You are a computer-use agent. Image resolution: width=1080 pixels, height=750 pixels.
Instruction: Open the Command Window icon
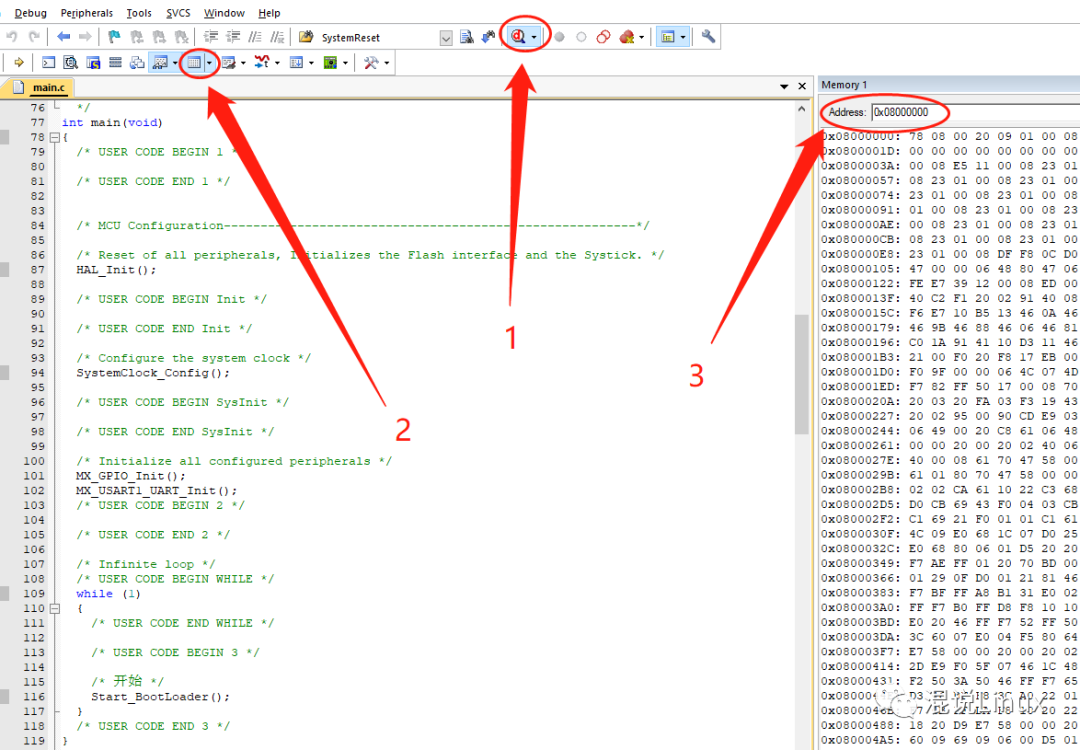coord(48,63)
